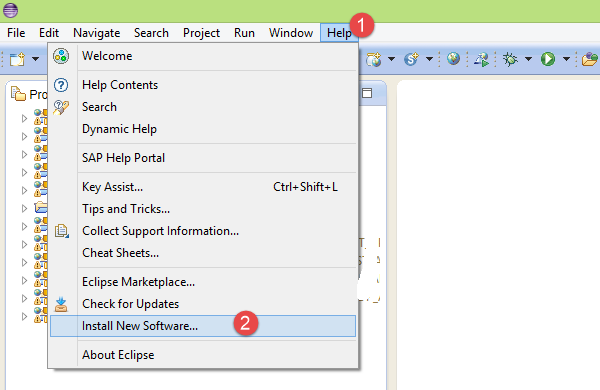600x390 pixels.
Task: Open the web browser globe icon
Action: pyautogui.click(x=453, y=59)
